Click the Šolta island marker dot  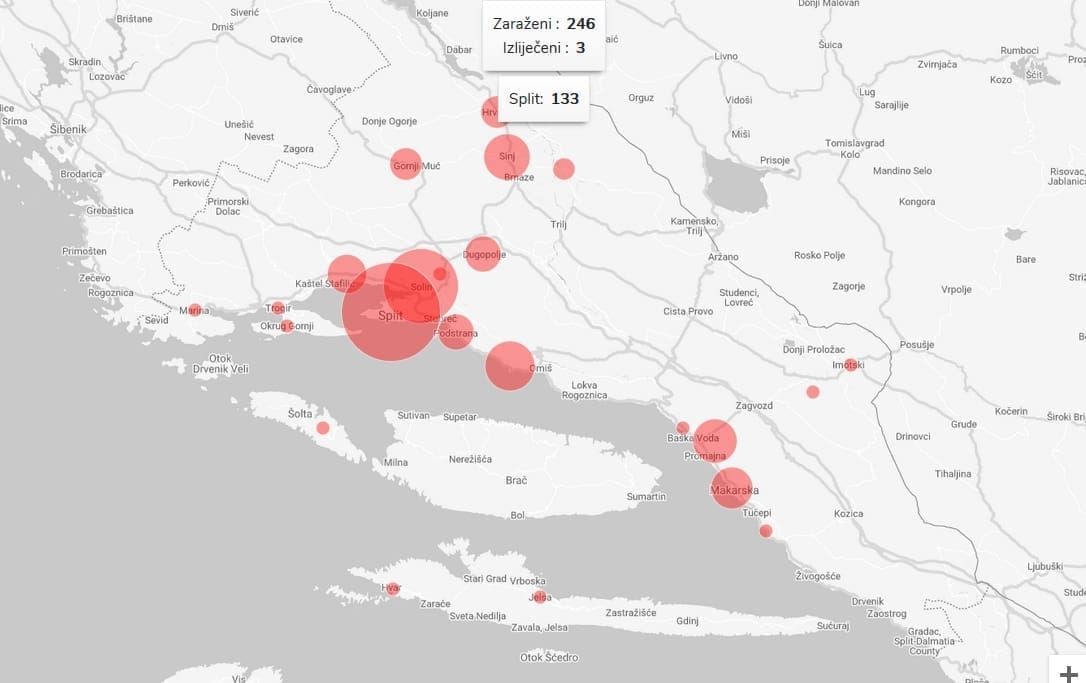pos(323,428)
